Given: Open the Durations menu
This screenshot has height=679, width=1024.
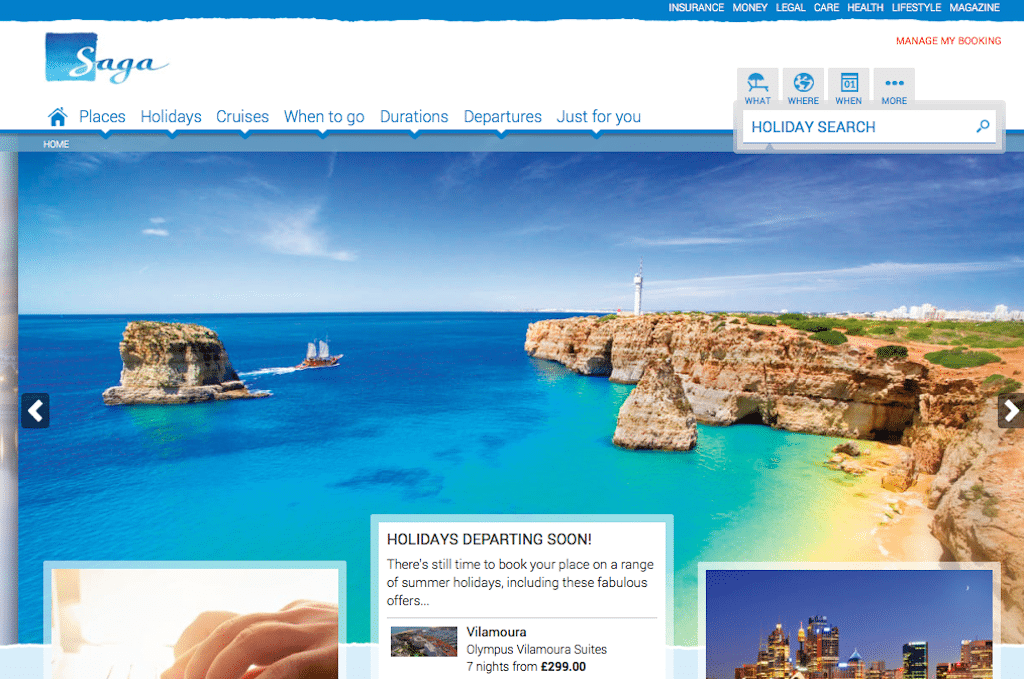Looking at the screenshot, I should pyautogui.click(x=414, y=117).
